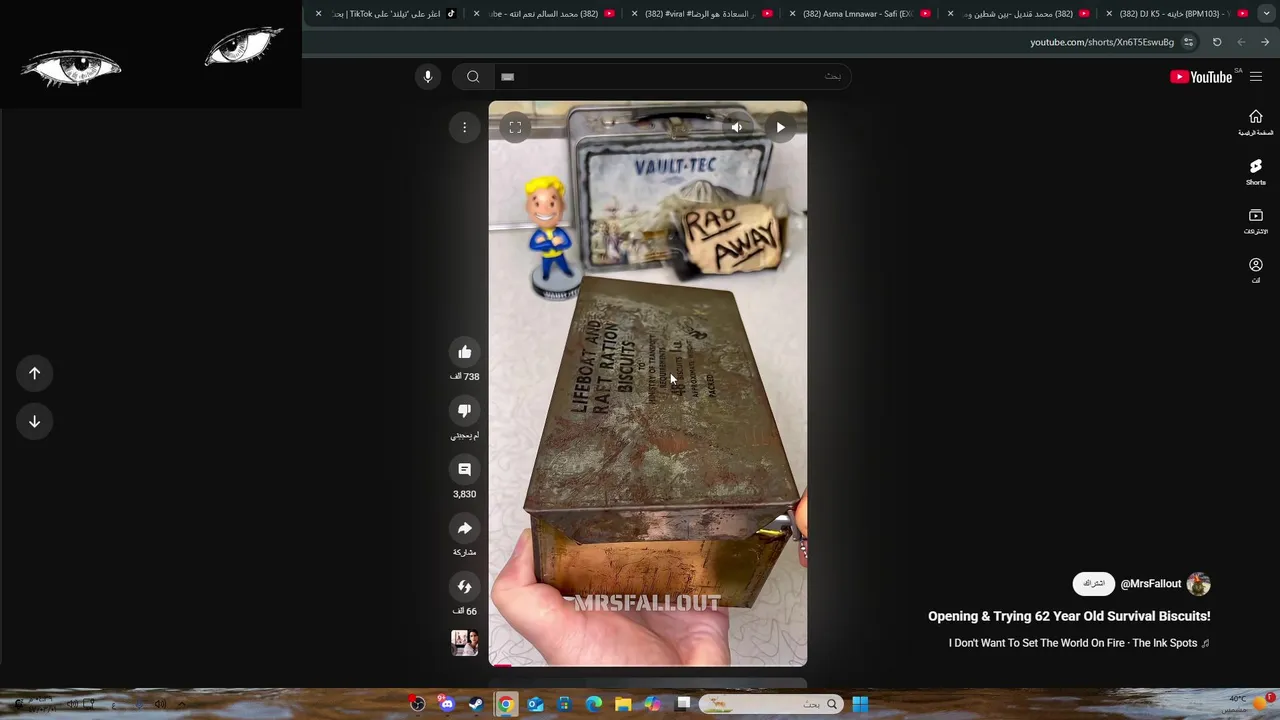Reload the page with refresh icon
1280x720 pixels.
(1217, 42)
